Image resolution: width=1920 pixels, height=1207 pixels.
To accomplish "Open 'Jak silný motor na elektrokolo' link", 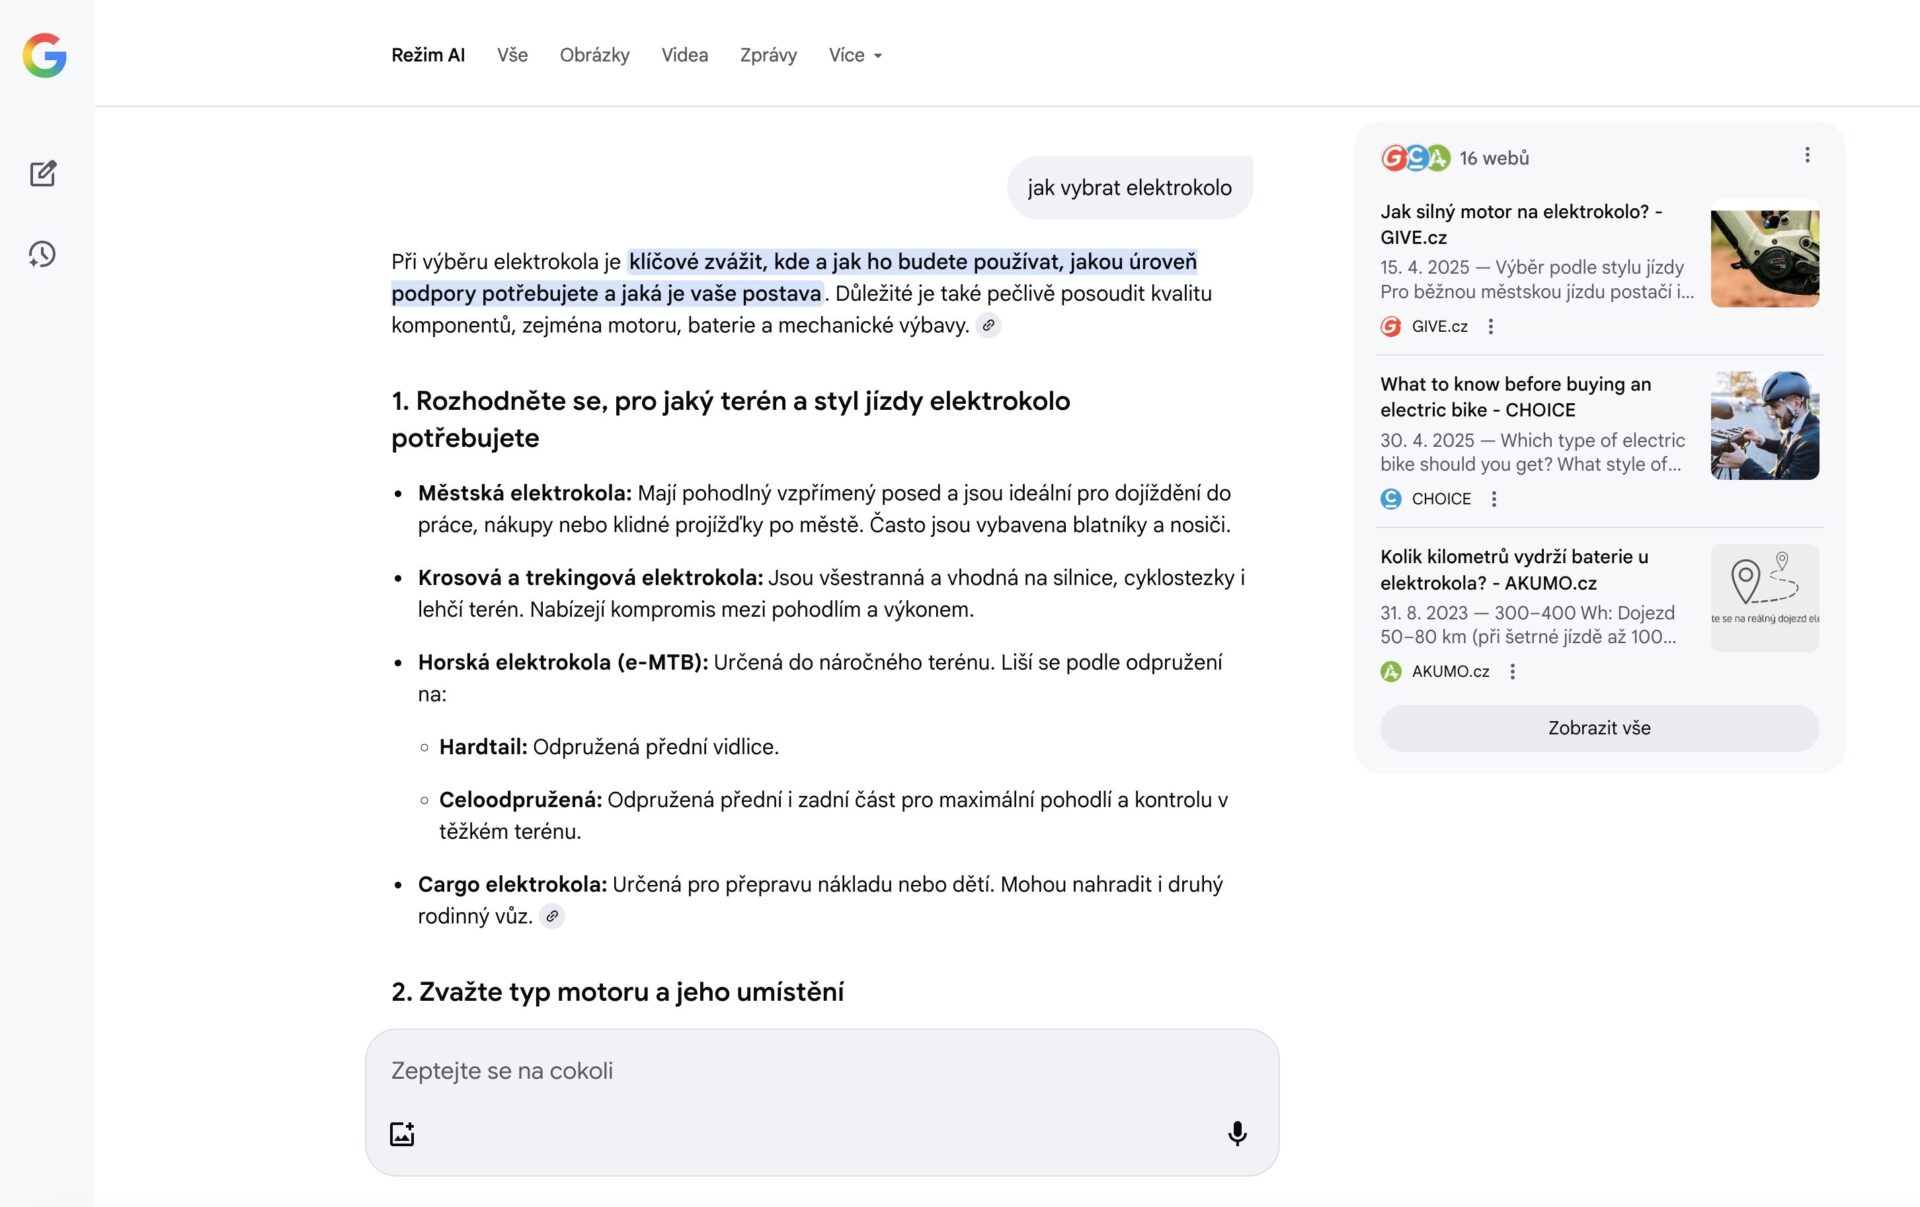I will 1520,224.
